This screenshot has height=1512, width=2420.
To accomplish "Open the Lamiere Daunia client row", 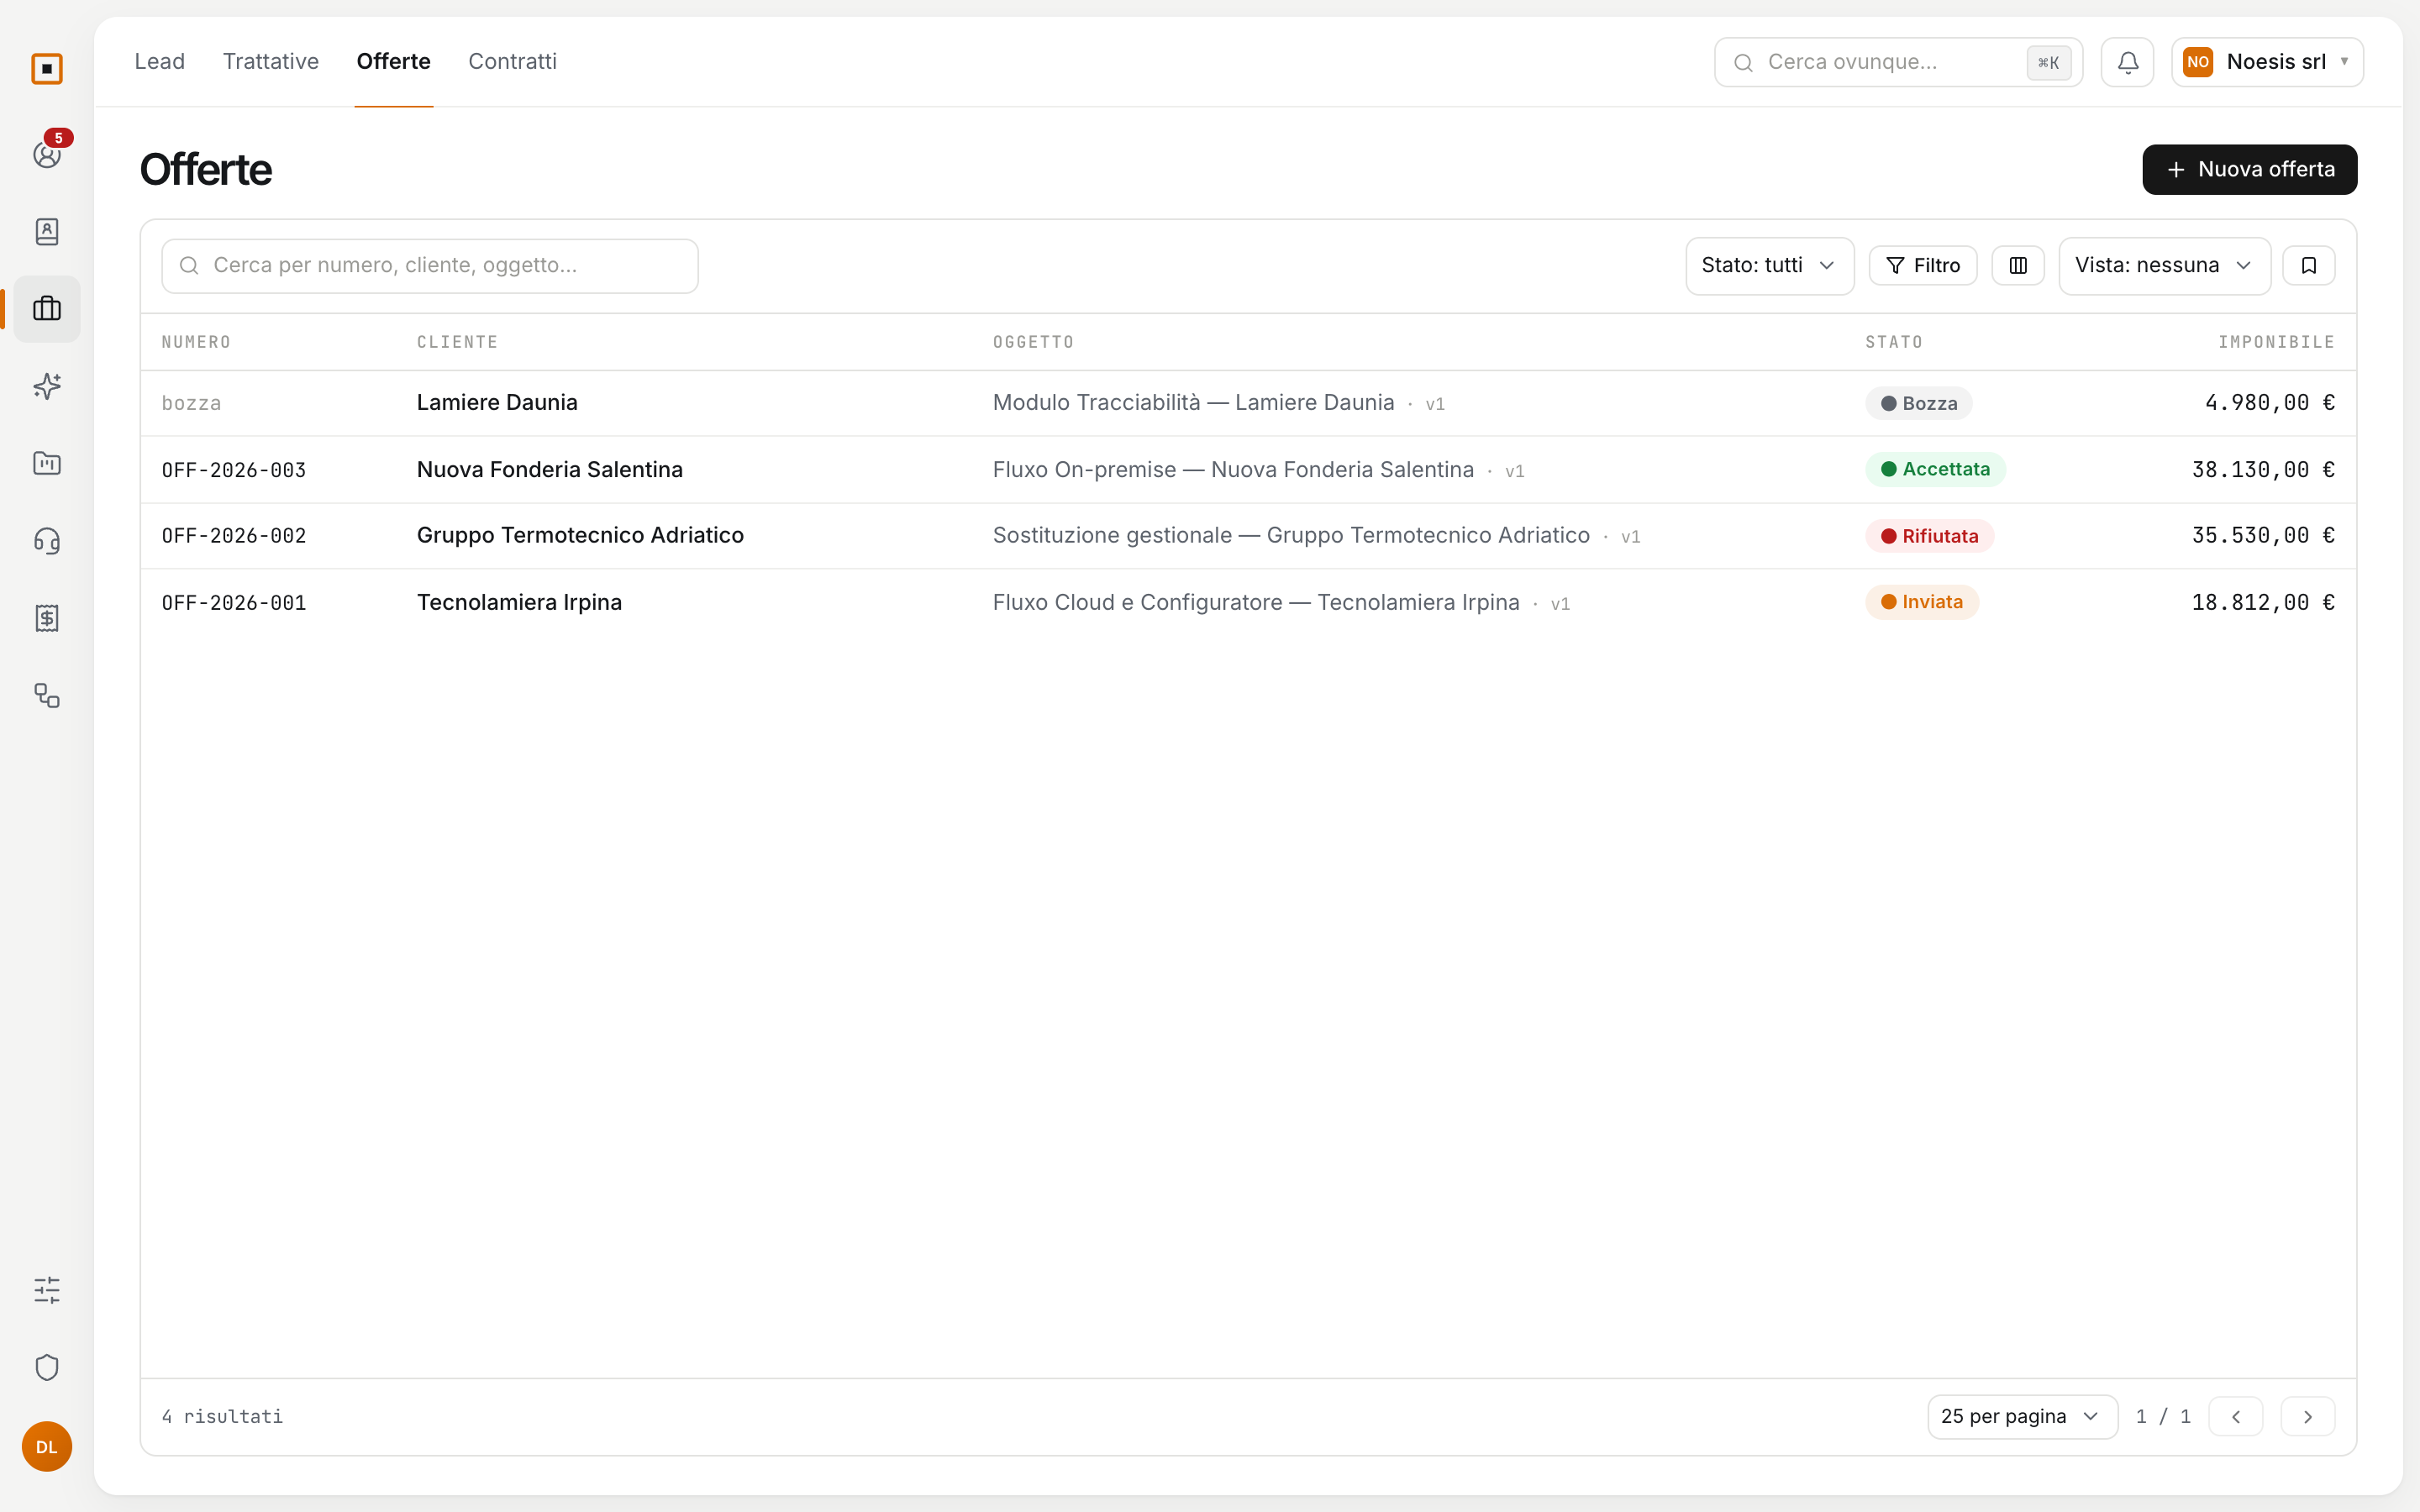I will pos(1248,403).
